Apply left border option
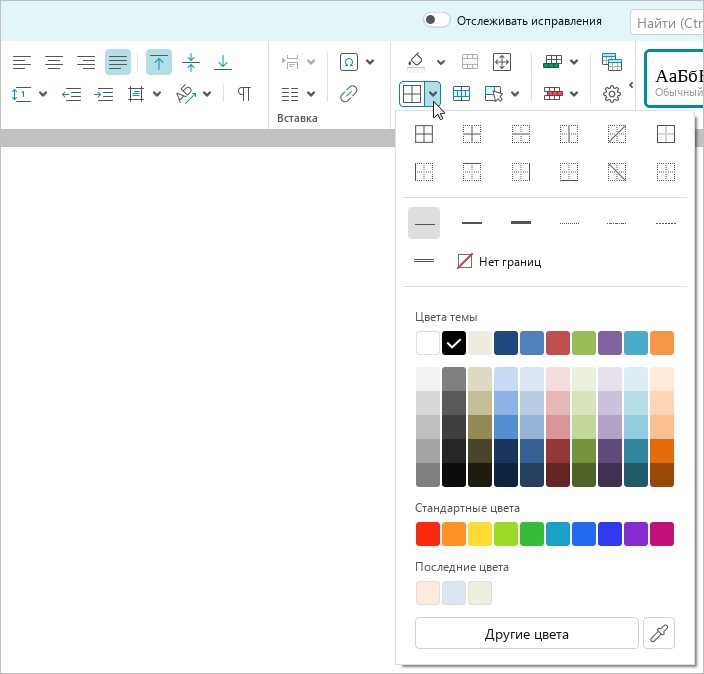This screenshot has width=704, height=674. (x=424, y=172)
